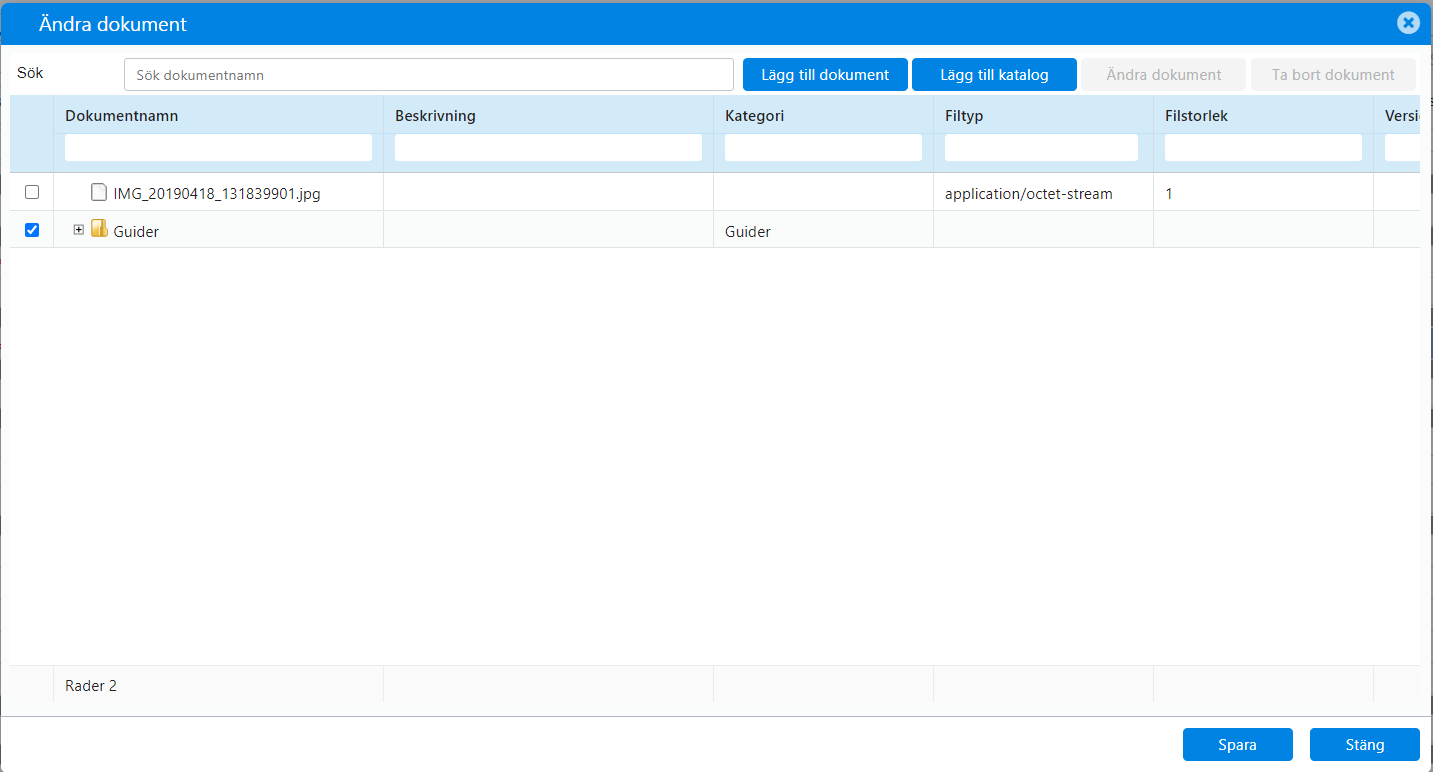The image size is (1433, 772).
Task: Click the Ta bort dokument button
Action: tap(1333, 75)
